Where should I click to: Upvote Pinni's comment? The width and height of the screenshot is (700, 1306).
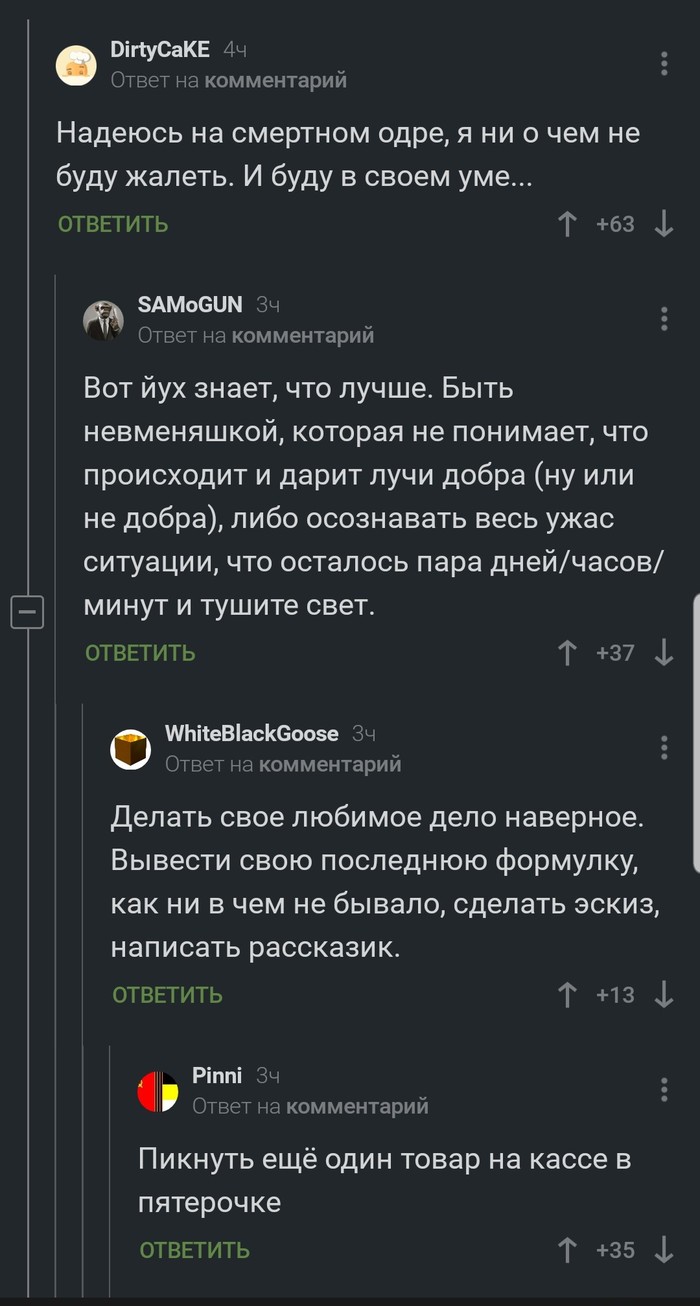[568, 1249]
